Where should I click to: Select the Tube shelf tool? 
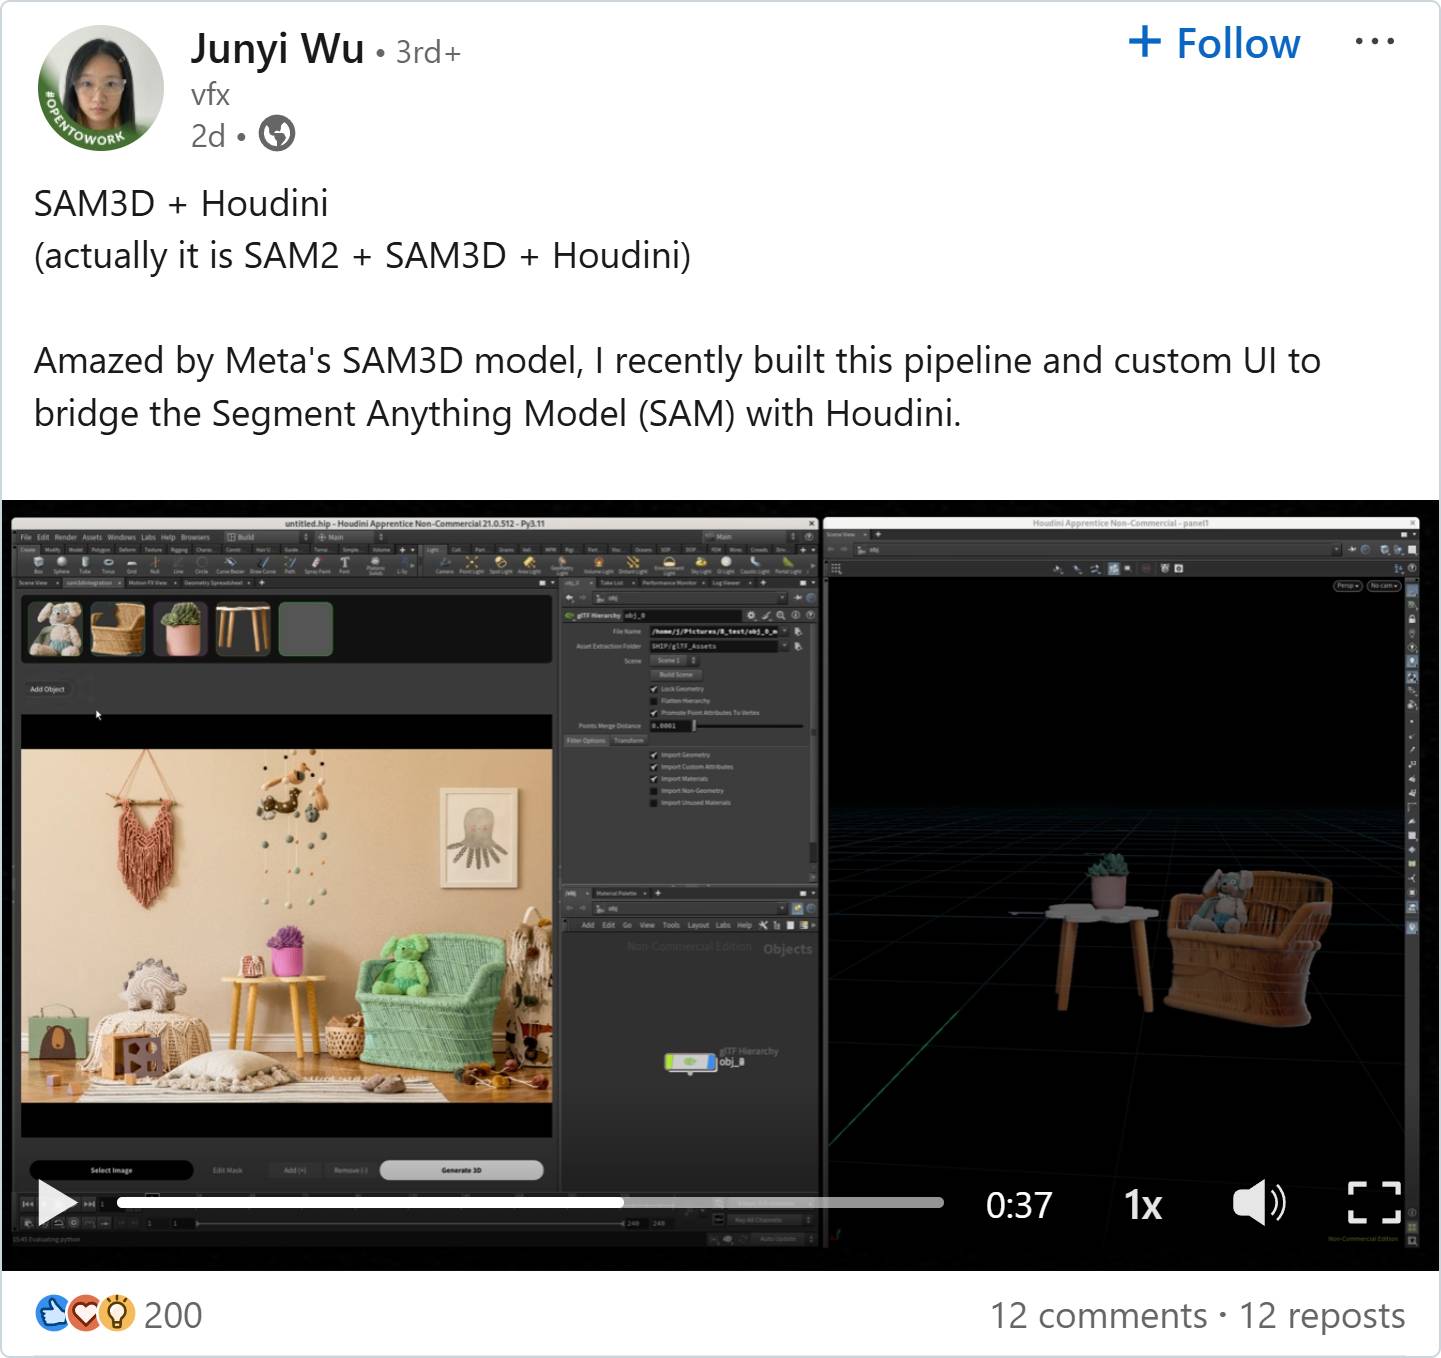tap(85, 565)
